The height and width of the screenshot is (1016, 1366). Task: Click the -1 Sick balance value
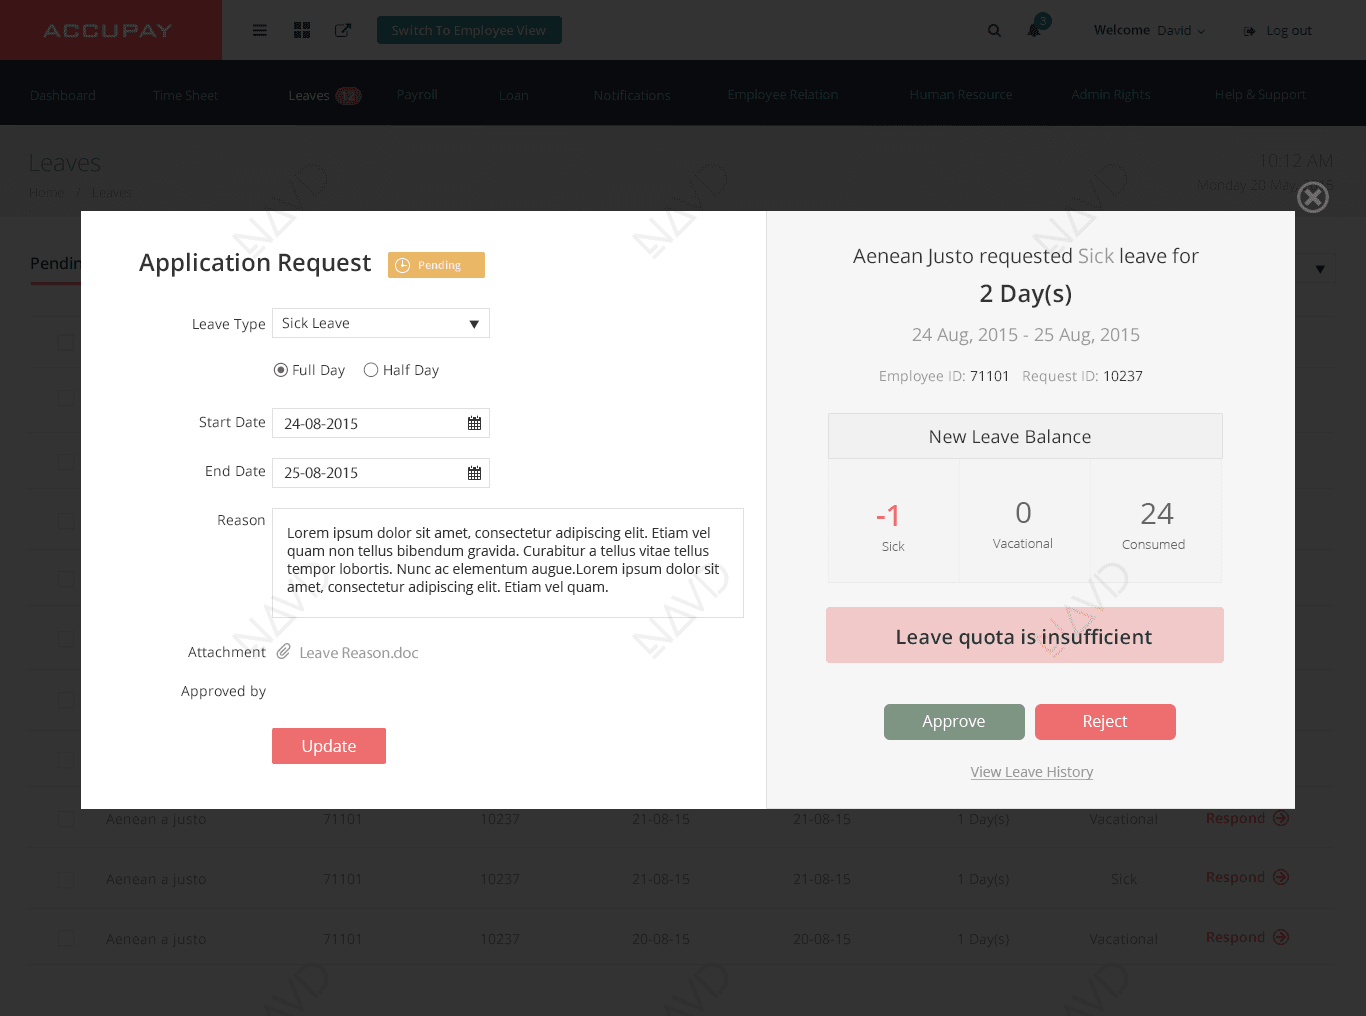coord(888,516)
